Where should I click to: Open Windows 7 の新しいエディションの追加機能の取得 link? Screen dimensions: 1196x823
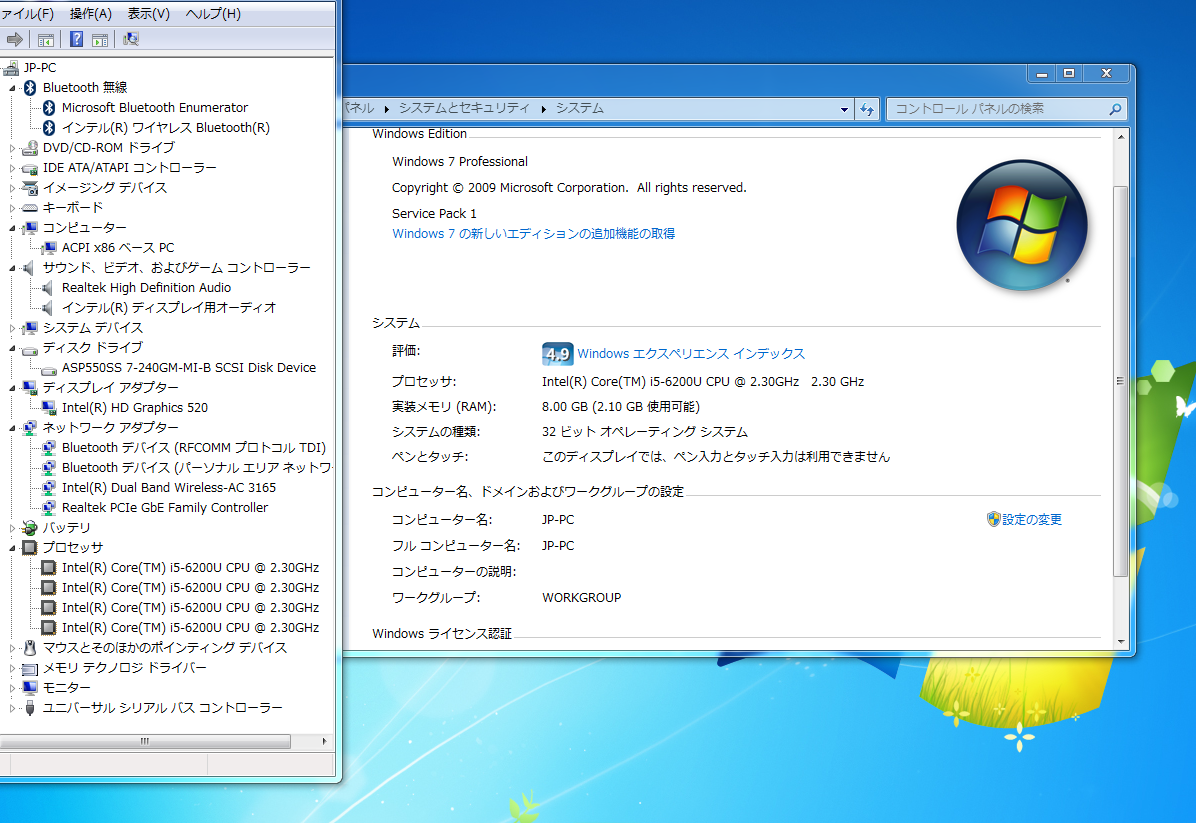click(x=533, y=233)
